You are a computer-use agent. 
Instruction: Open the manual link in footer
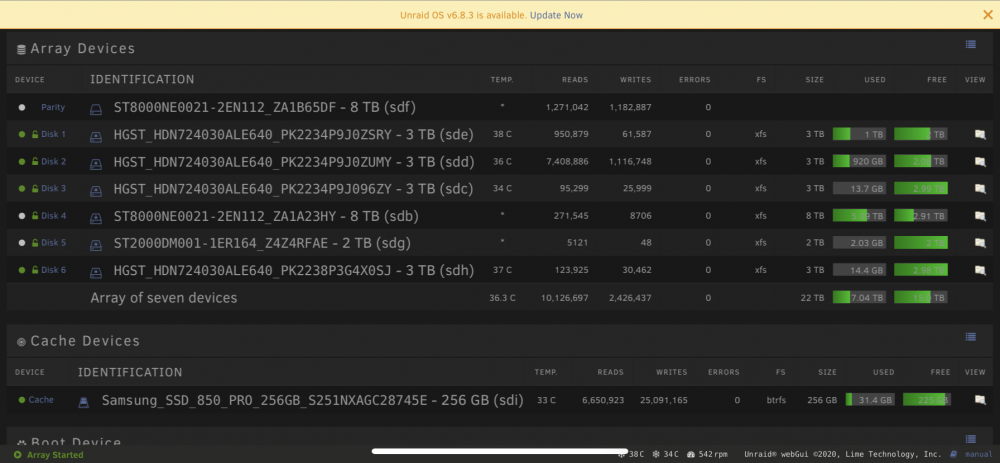click(979, 455)
